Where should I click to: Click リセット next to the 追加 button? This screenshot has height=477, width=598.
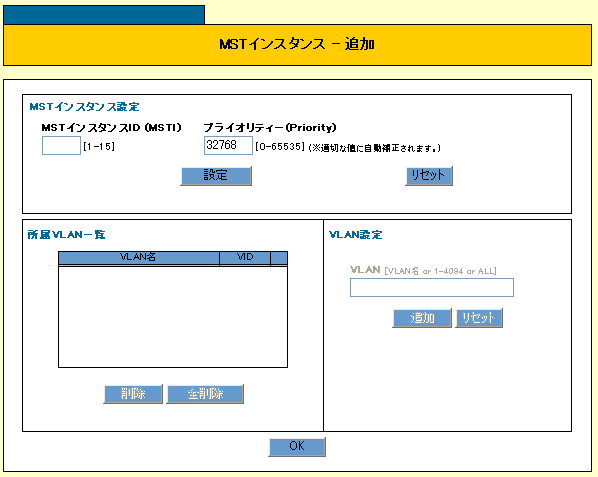479,318
